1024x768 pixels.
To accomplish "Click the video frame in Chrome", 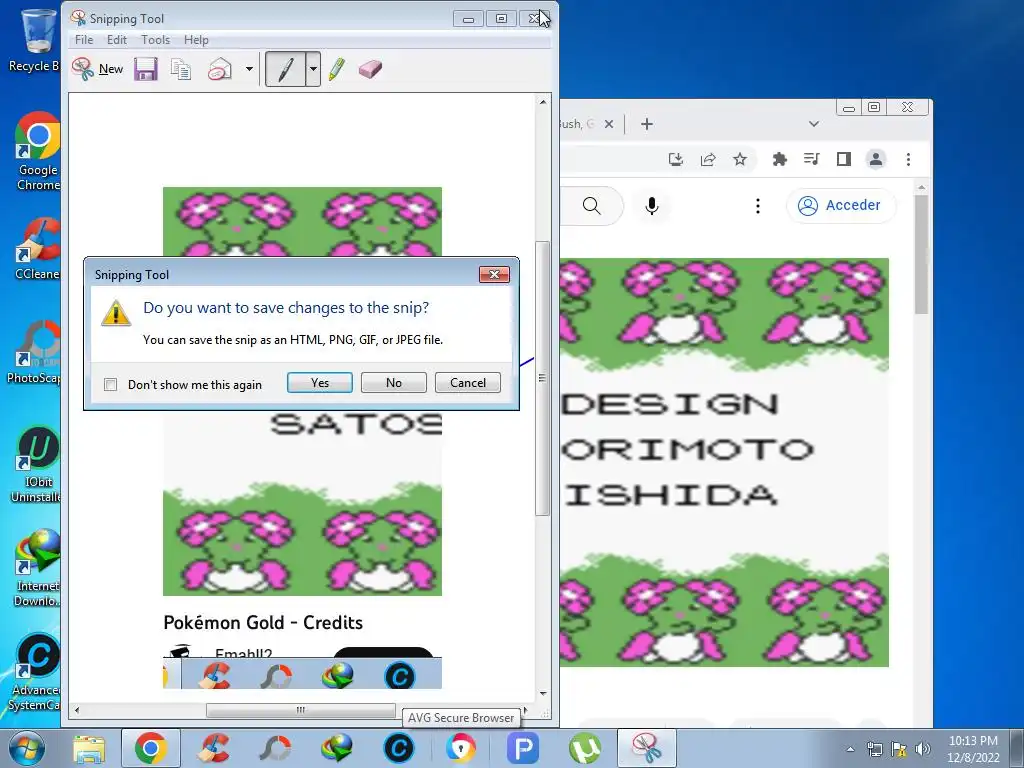I will pos(724,462).
